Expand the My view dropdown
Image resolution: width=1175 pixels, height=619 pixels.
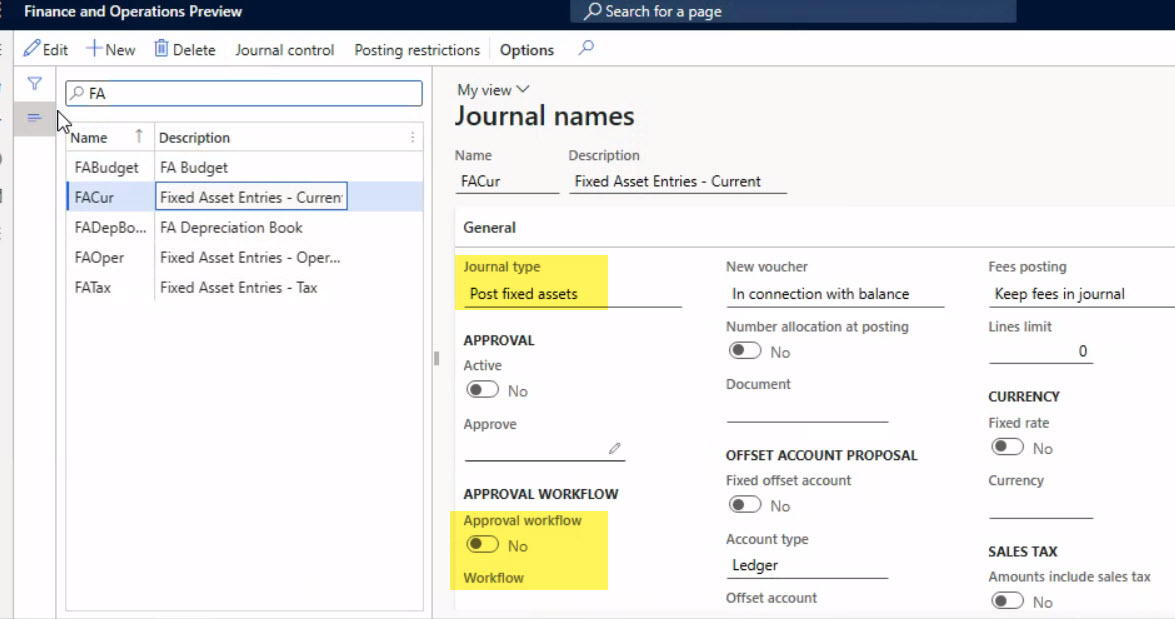click(493, 90)
